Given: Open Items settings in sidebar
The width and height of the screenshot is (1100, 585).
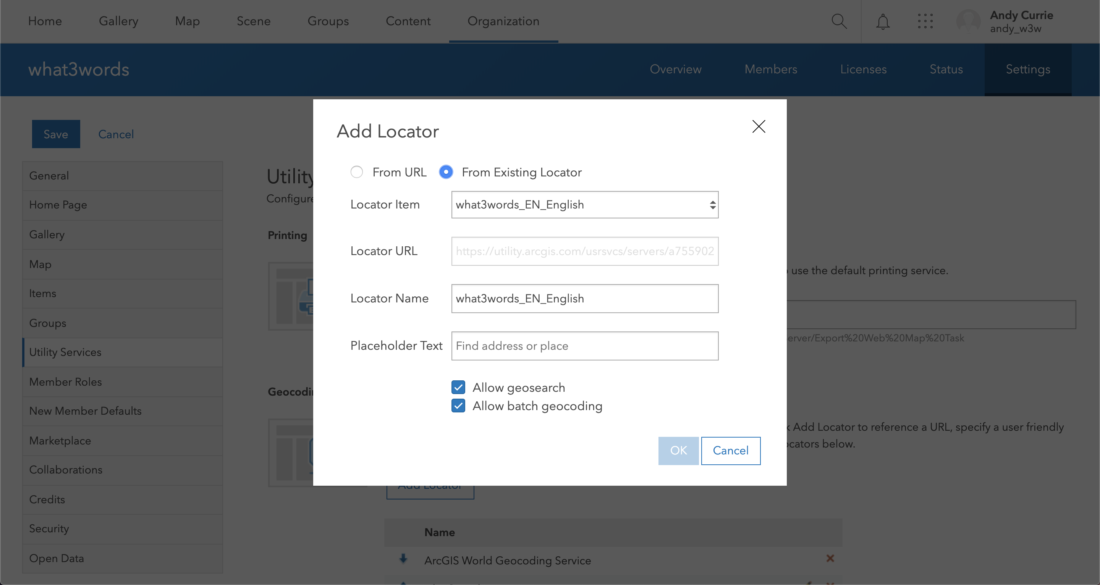Looking at the screenshot, I should (x=123, y=293).
